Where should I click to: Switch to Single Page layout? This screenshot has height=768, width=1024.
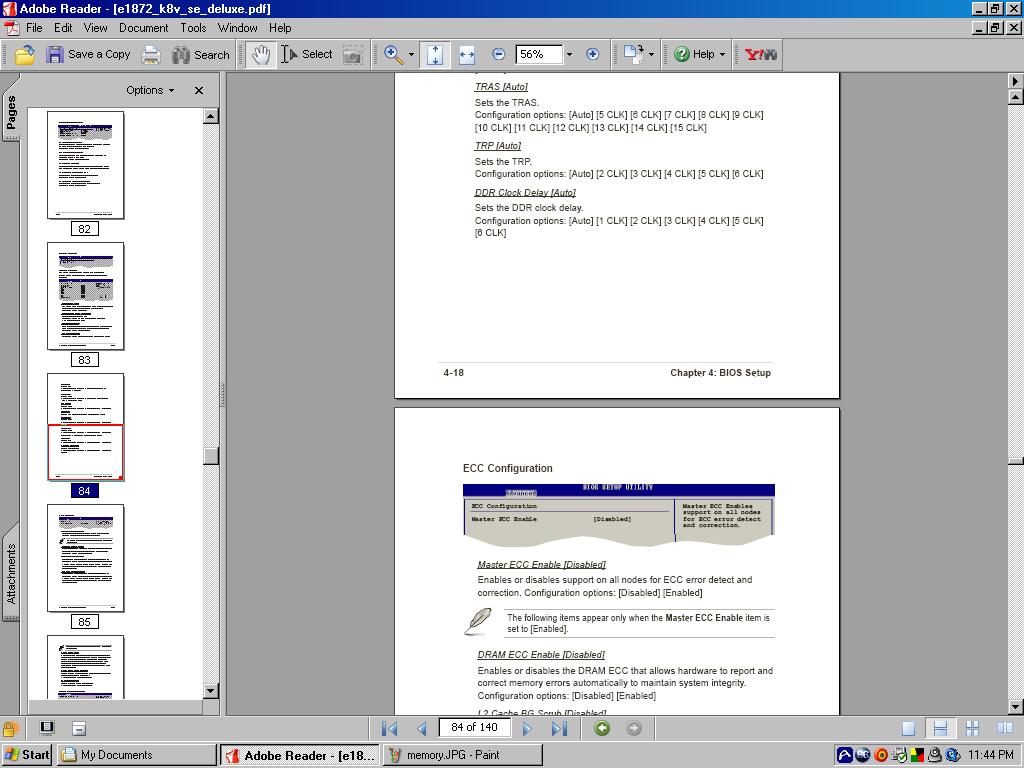point(908,728)
